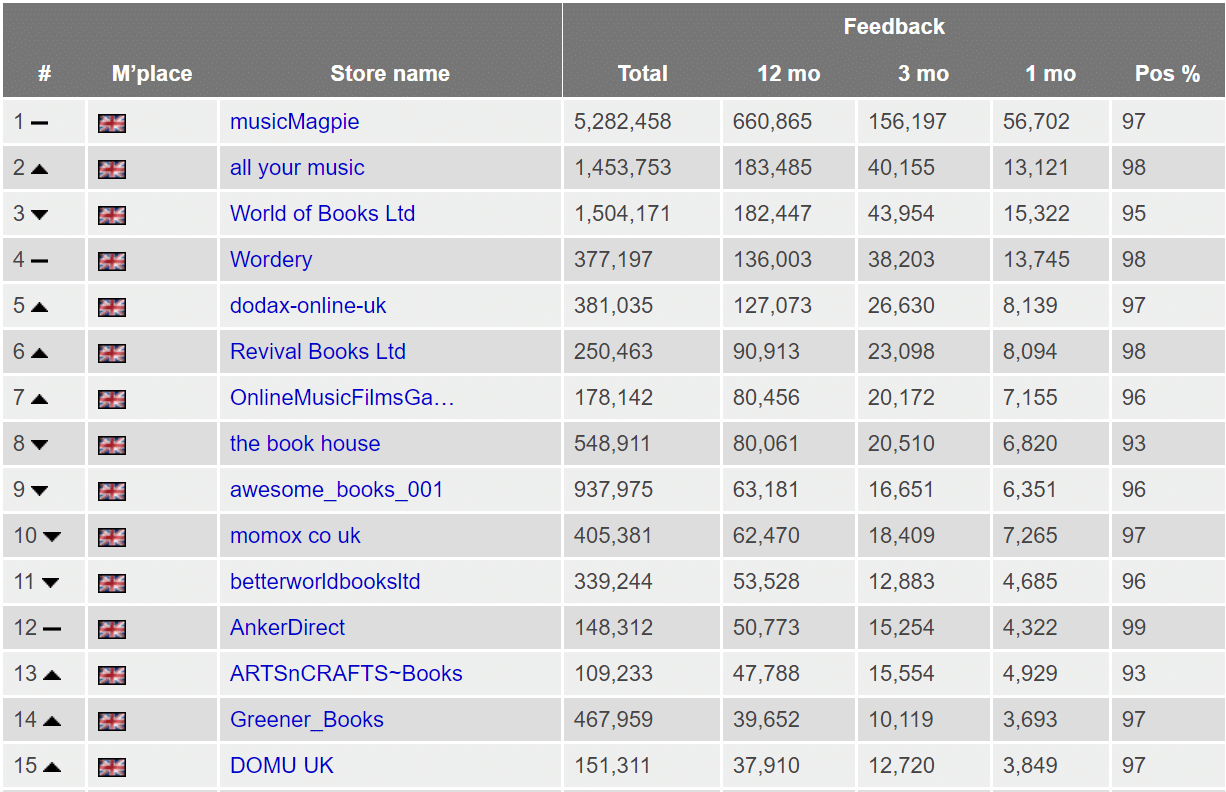
Task: Visit the World of Books Ltd store
Action: [x=322, y=214]
